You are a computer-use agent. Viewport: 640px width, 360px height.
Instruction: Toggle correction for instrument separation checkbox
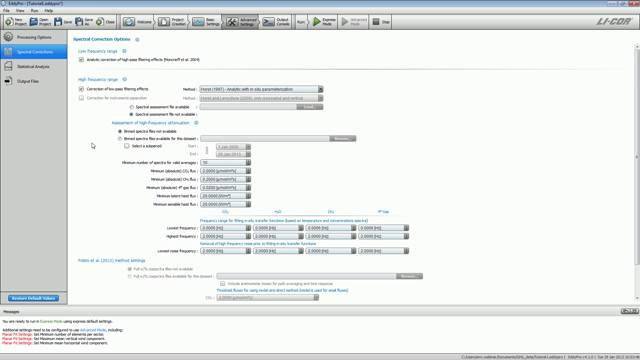[x=81, y=98]
